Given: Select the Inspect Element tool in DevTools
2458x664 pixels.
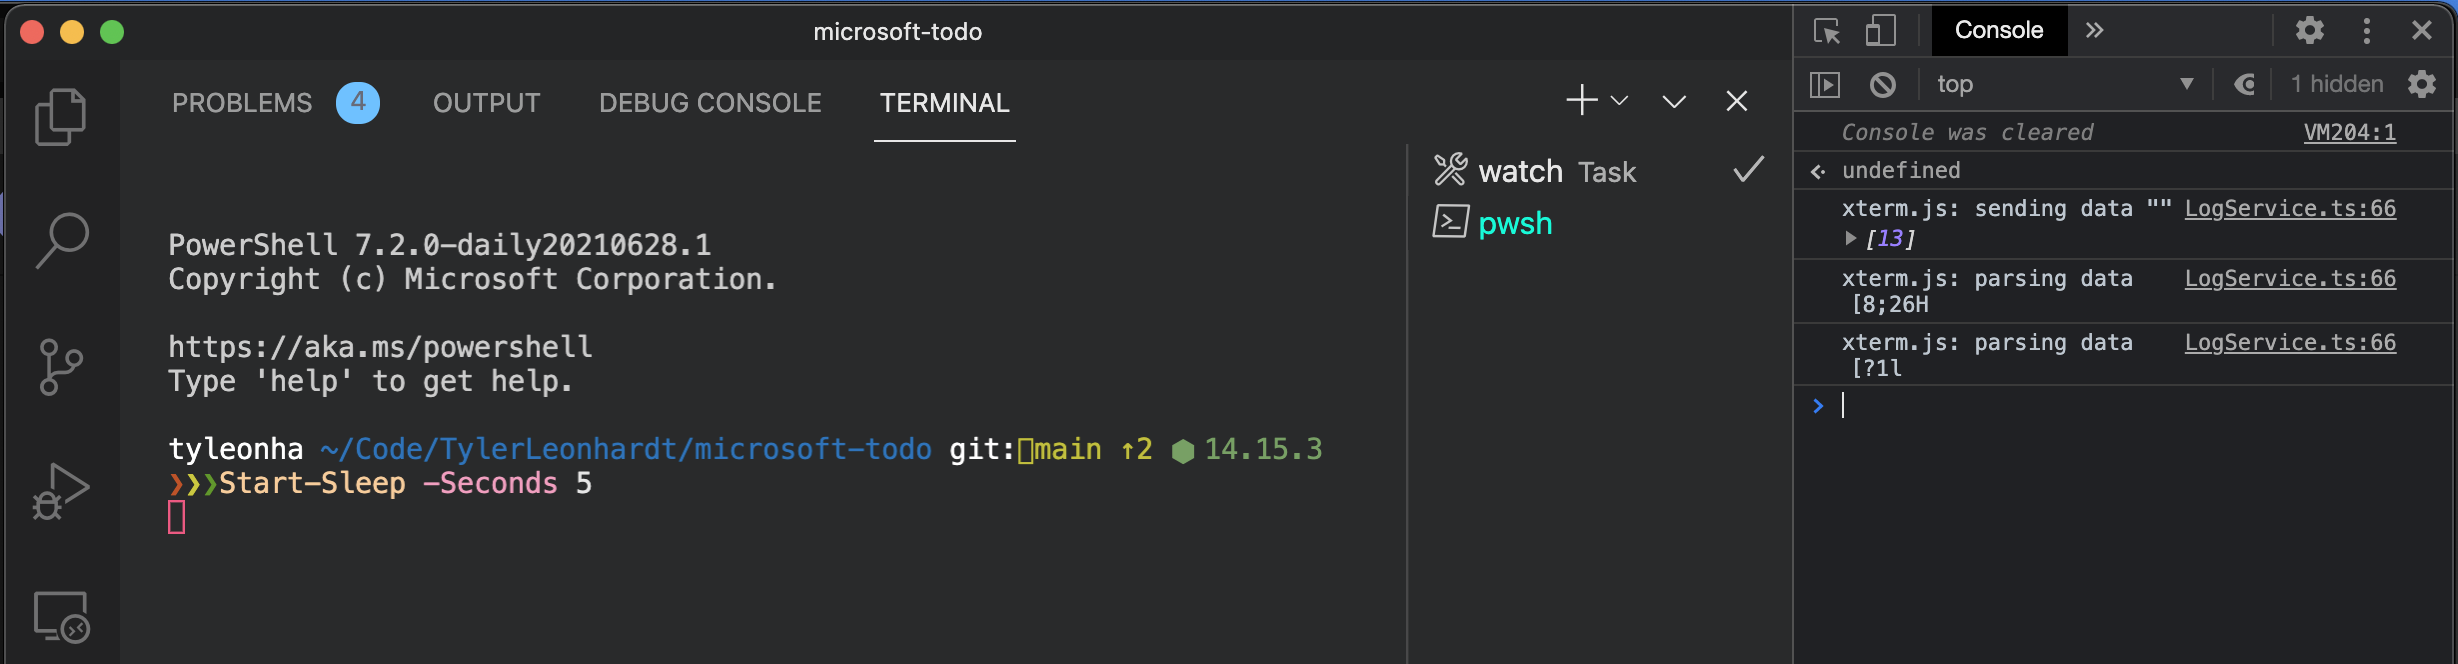Looking at the screenshot, I should point(1827,31).
